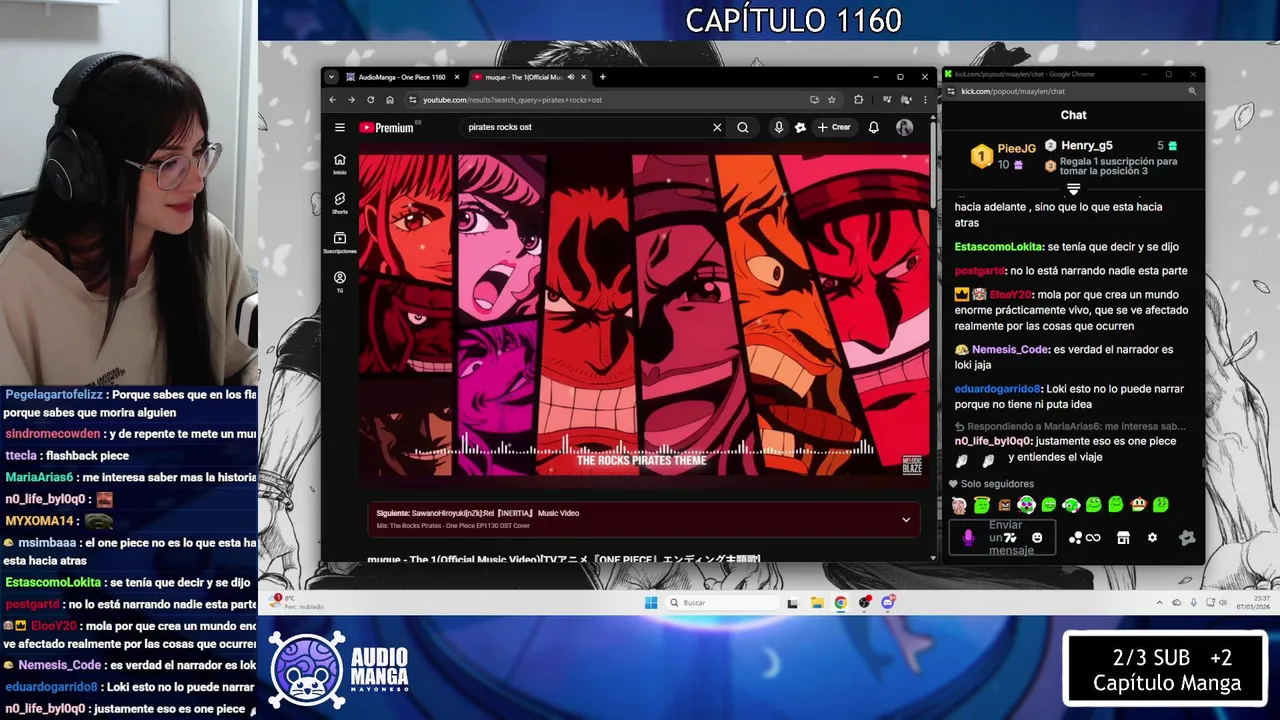Open Henry_g5 in the gift leaderboard
The image size is (1280, 720).
1086,145
